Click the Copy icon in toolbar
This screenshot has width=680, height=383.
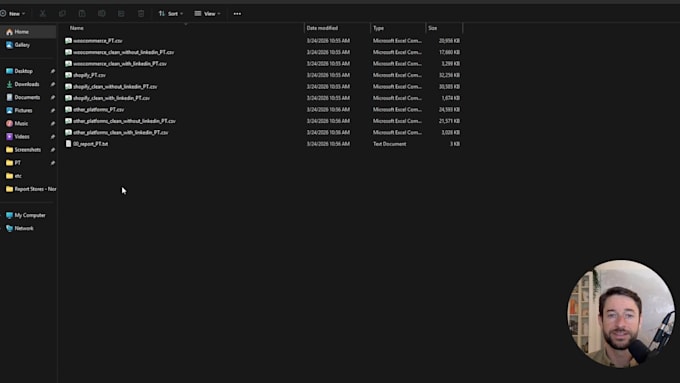click(x=62, y=14)
